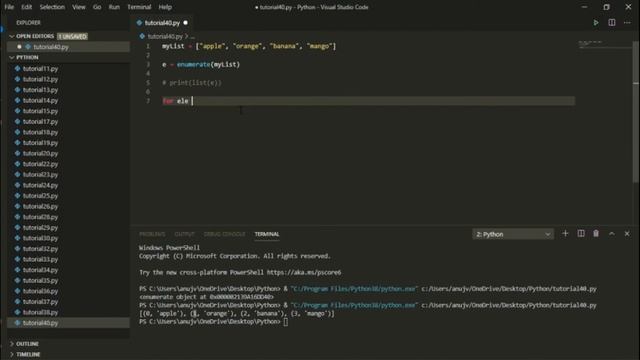
Task: Open the terminal selector dropdown '2: Python'
Action: (x=513, y=234)
